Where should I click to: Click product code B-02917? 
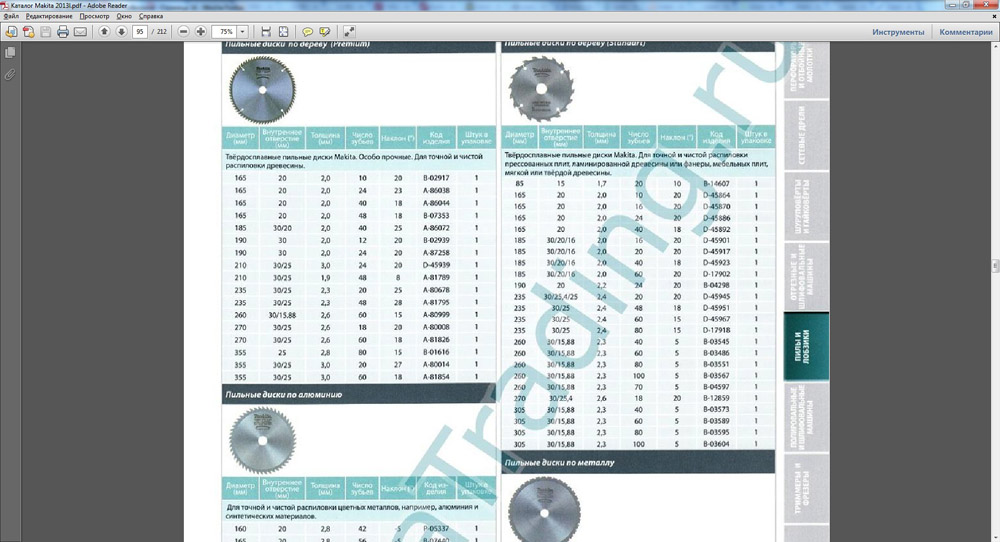coord(436,178)
